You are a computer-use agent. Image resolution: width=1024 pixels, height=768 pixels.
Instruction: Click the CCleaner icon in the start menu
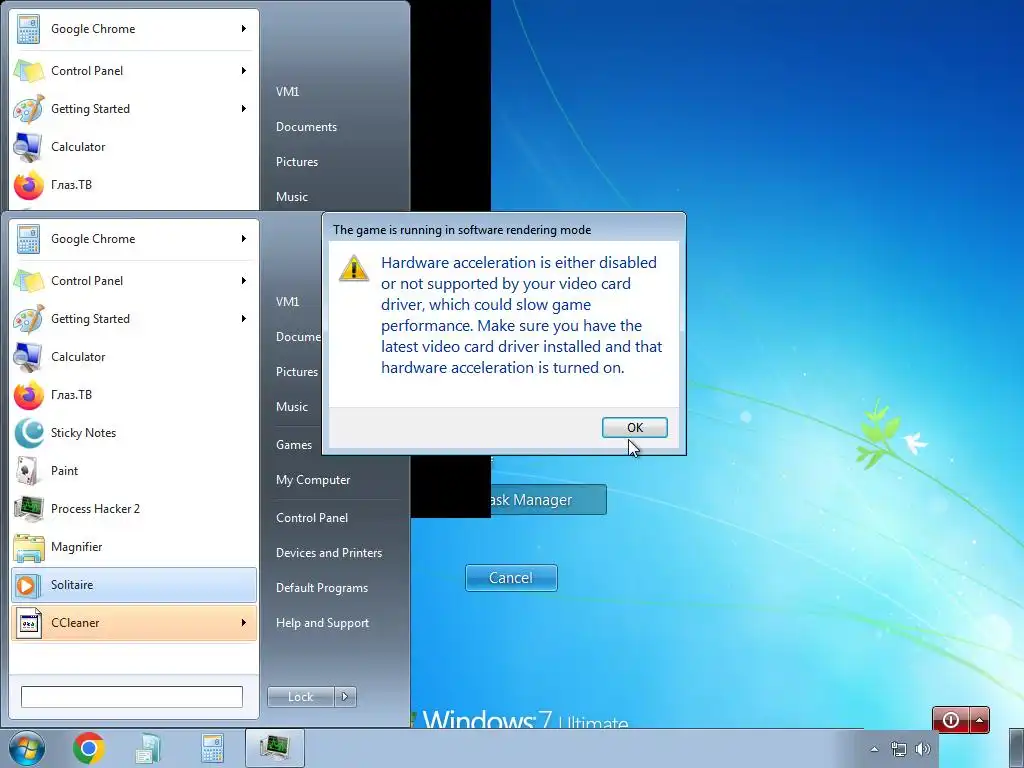(29, 623)
